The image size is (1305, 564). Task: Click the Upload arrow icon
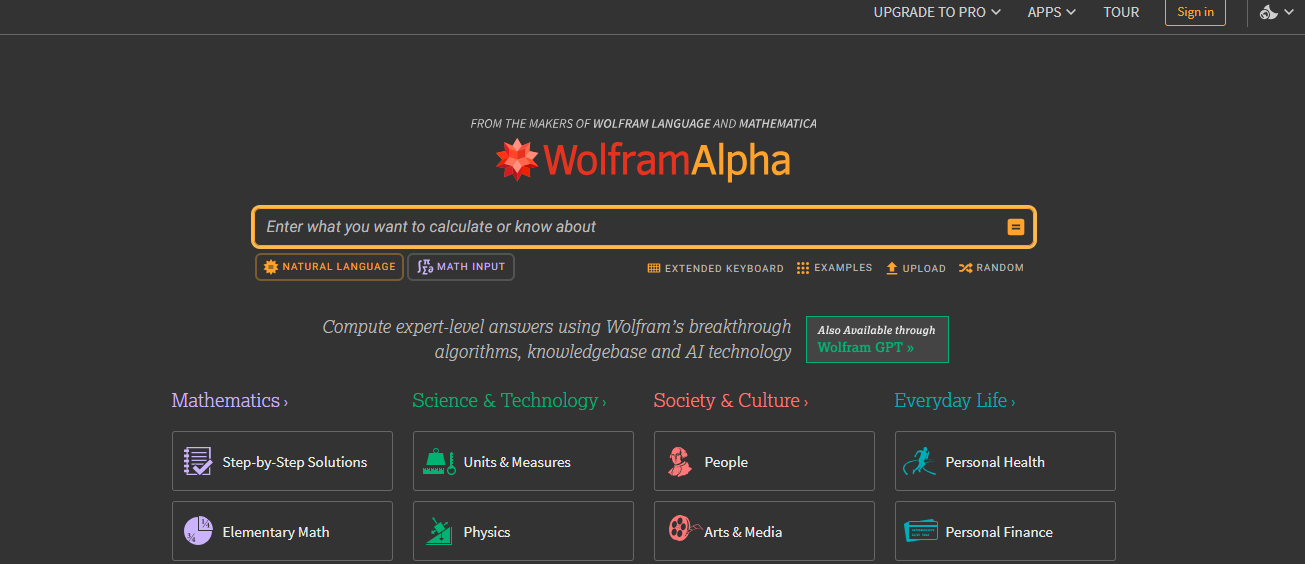pos(892,268)
